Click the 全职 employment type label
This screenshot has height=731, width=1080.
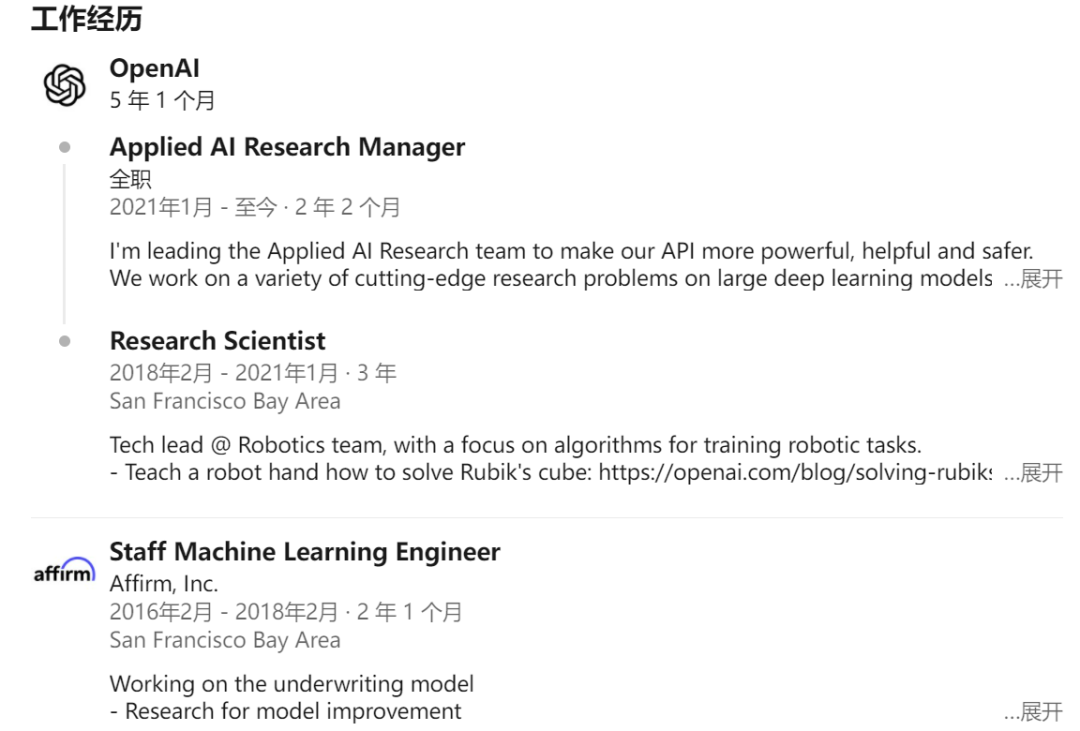(130, 180)
